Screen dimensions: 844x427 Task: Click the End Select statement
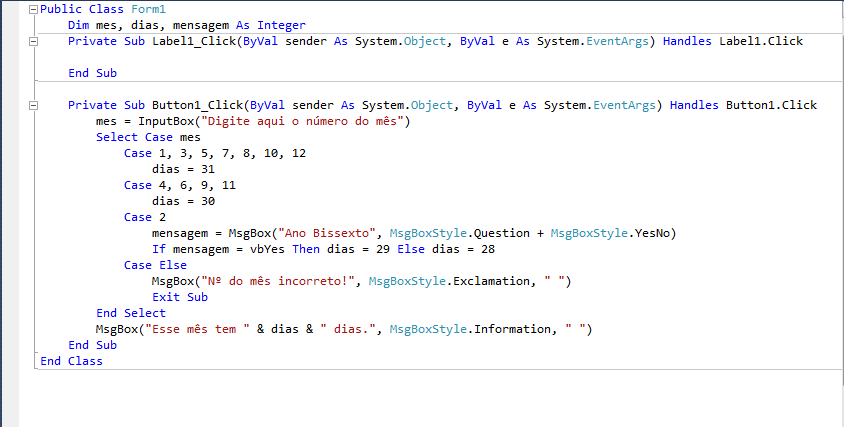131,313
